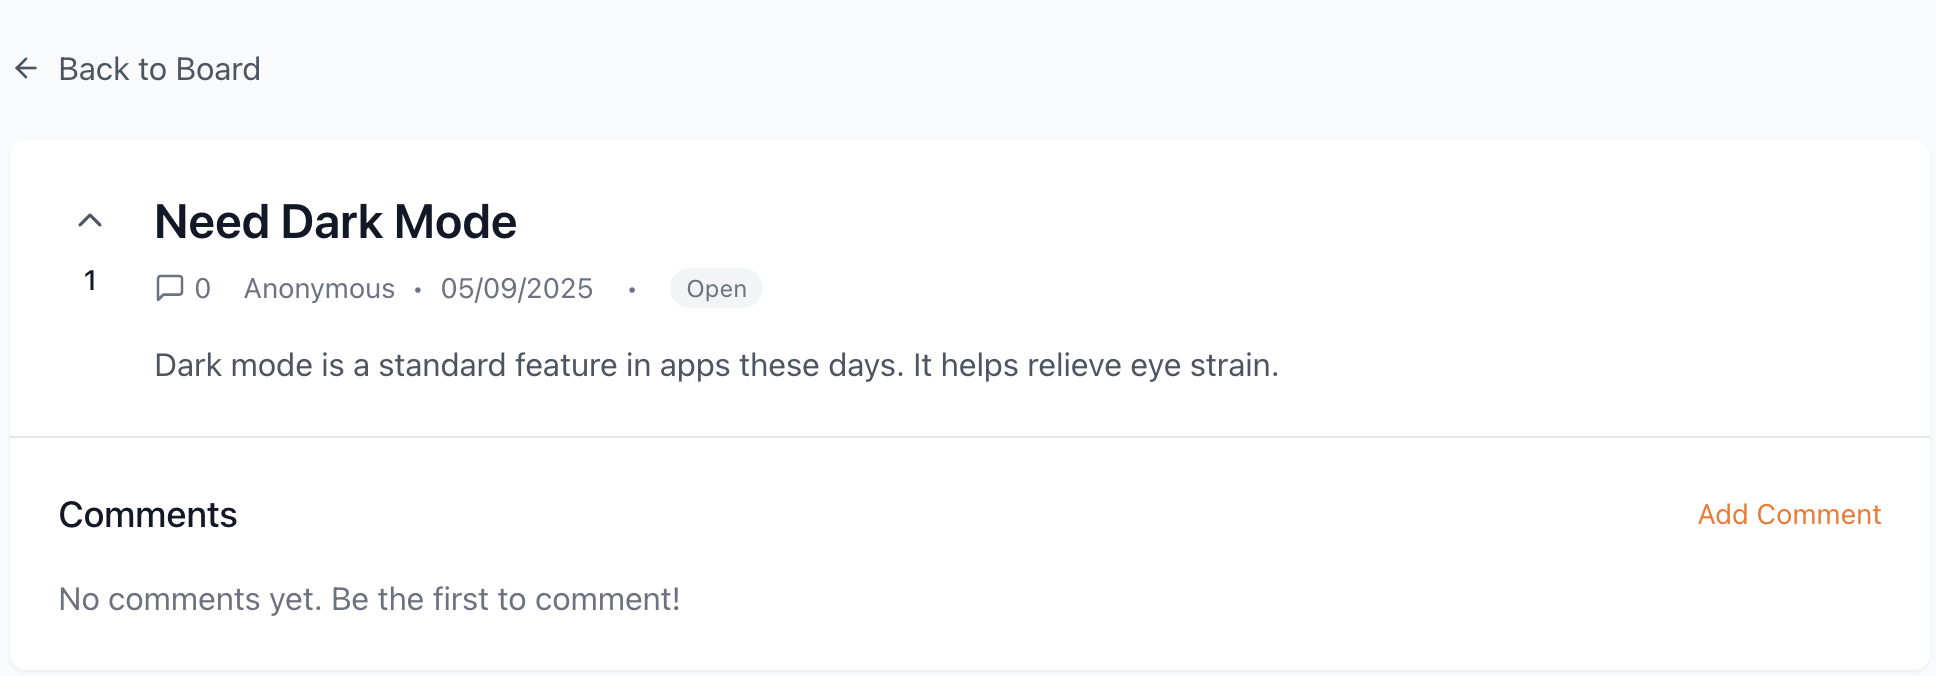Click the comment count 0
1936x676 pixels.
click(203, 289)
